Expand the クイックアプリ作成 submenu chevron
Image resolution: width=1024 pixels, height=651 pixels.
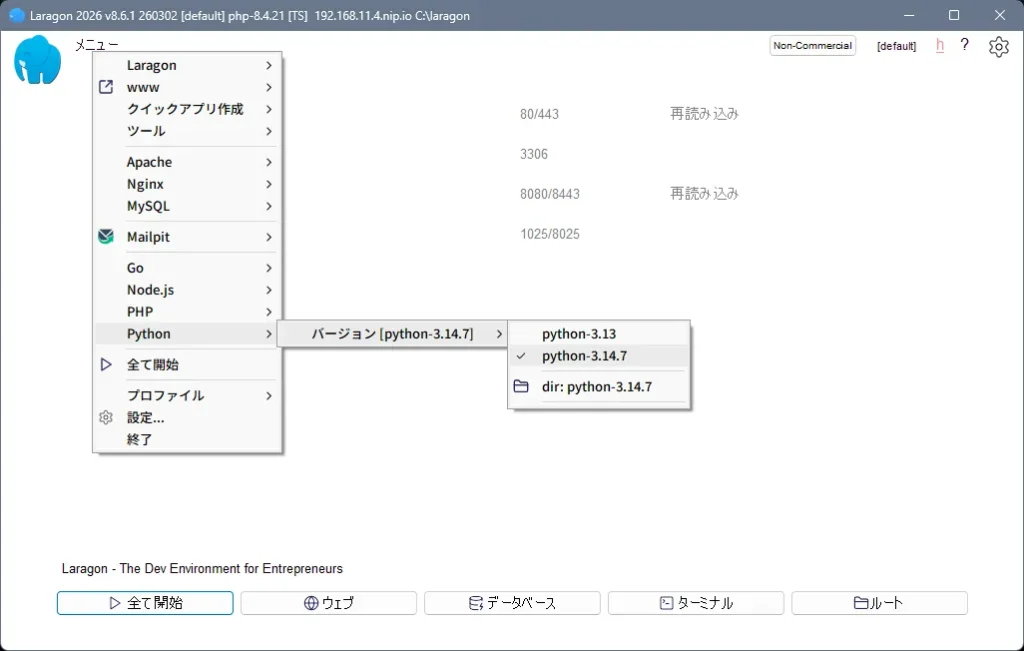(x=268, y=109)
